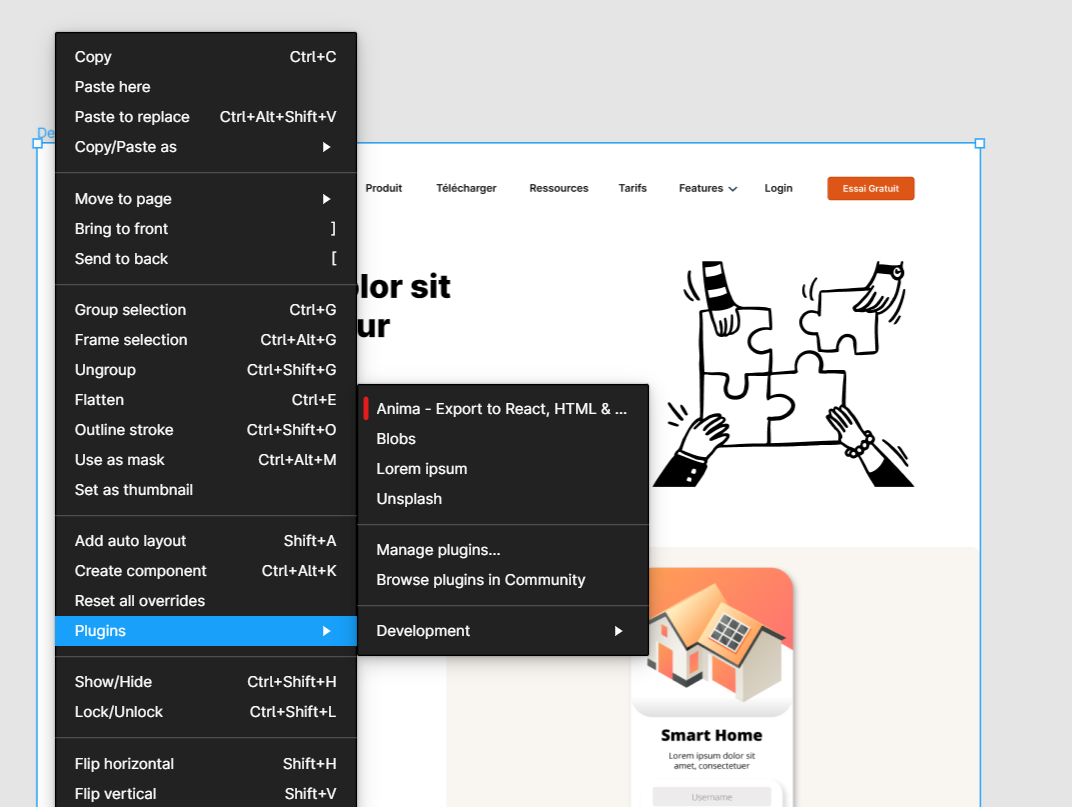Screen dimensions: 1072x807
Task: Run the Anima export plugin
Action: (x=503, y=409)
